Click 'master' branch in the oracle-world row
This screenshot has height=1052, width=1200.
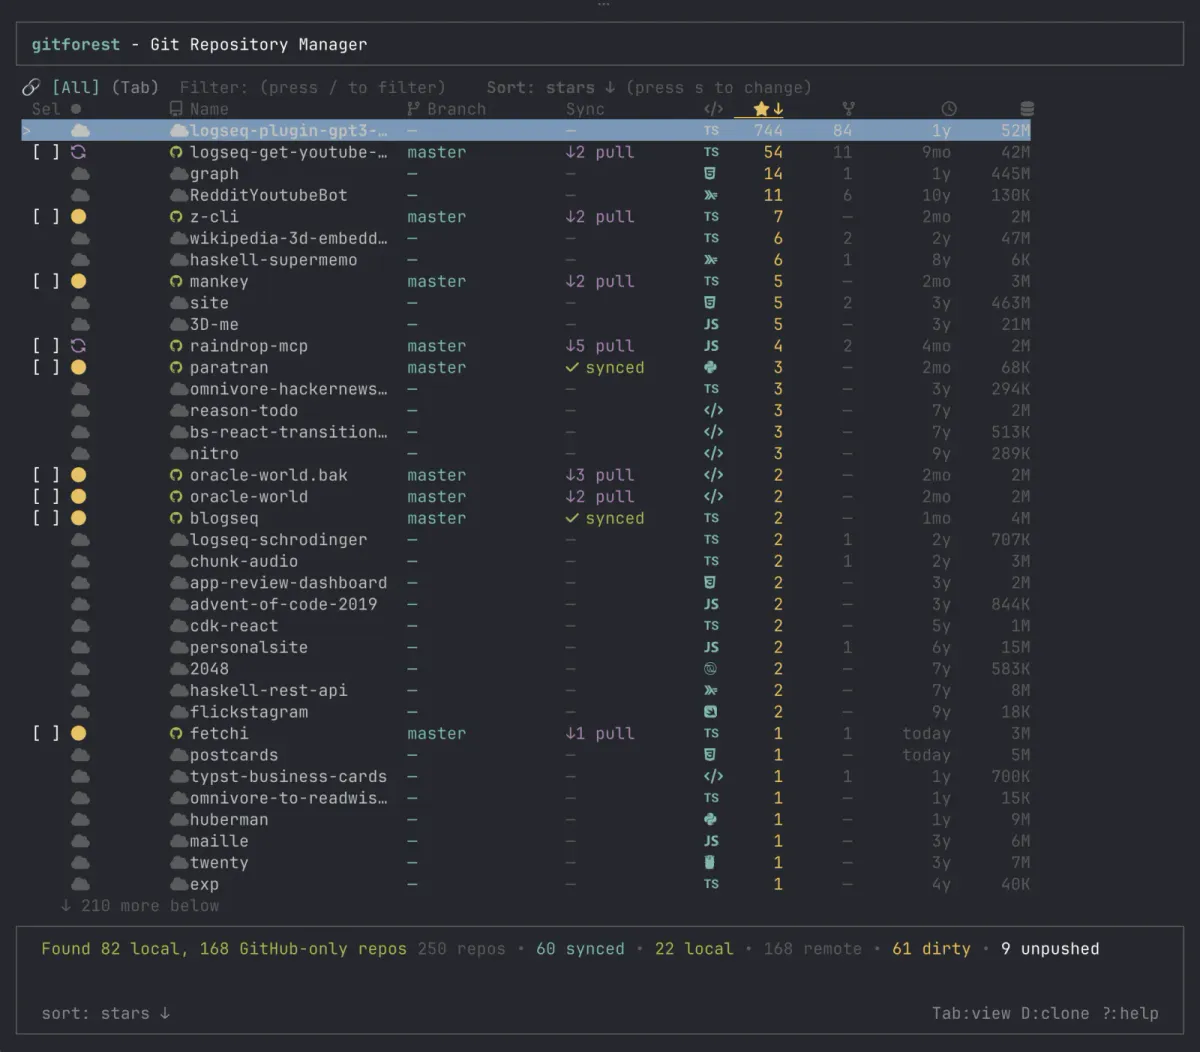tap(436, 496)
